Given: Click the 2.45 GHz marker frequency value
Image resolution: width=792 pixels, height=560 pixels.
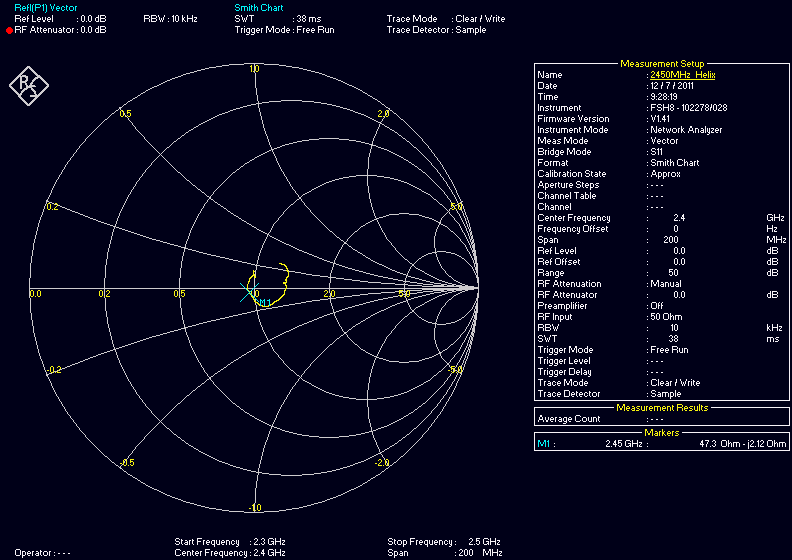Looking at the screenshot, I should click(624, 444).
